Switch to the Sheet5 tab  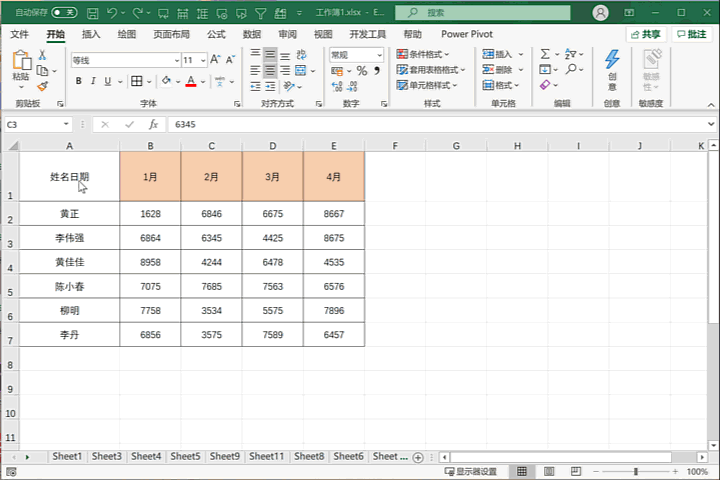point(186,457)
